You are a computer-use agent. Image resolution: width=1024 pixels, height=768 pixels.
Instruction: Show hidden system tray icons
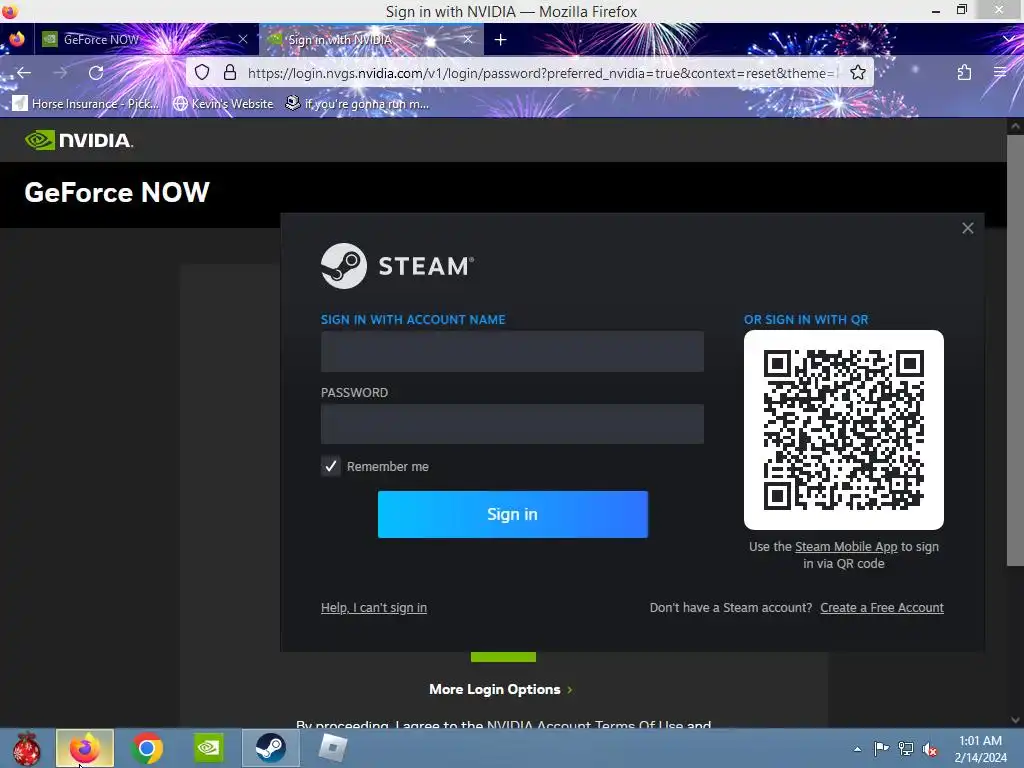(857, 749)
